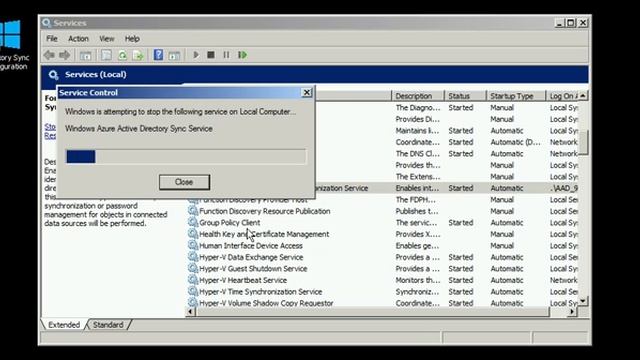
Task: Dismiss Service Control dialog with X button
Action: (307, 93)
